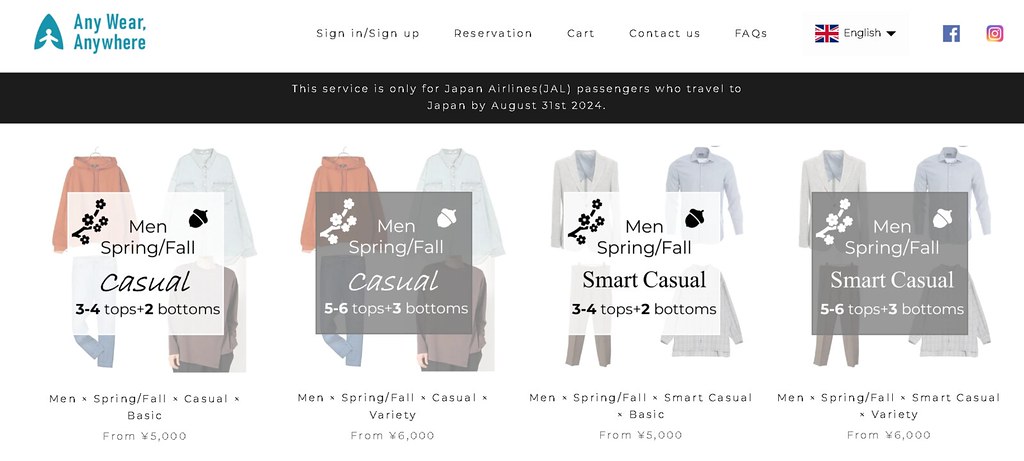The image size is (1024, 461).
Task: Select the Smart Casual 3-4 tops+2 bottoms thumbnail
Action: (642, 260)
